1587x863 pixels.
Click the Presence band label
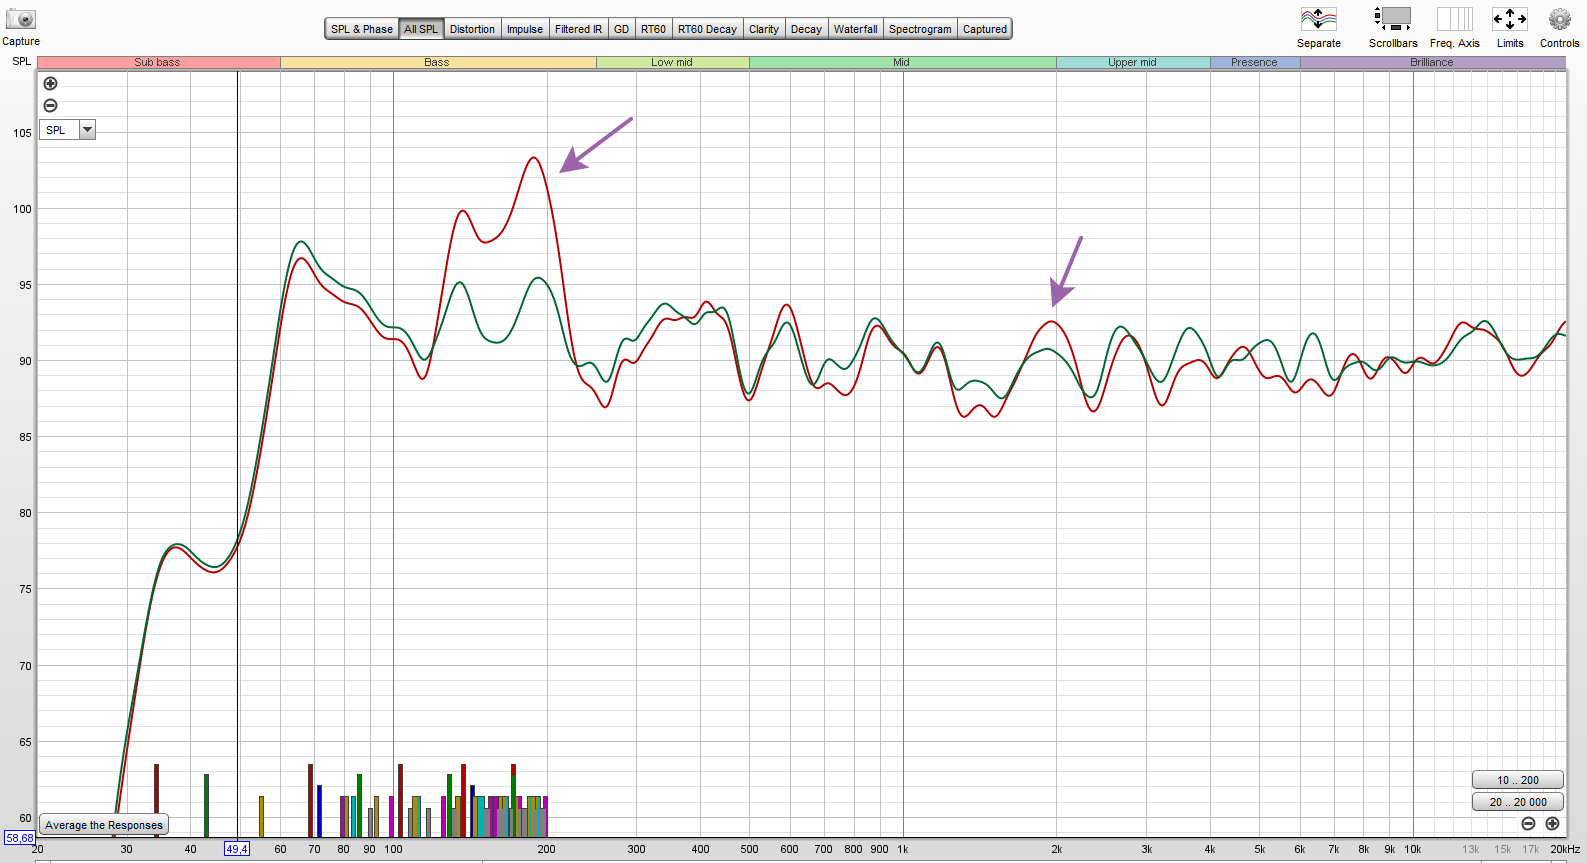point(1255,62)
